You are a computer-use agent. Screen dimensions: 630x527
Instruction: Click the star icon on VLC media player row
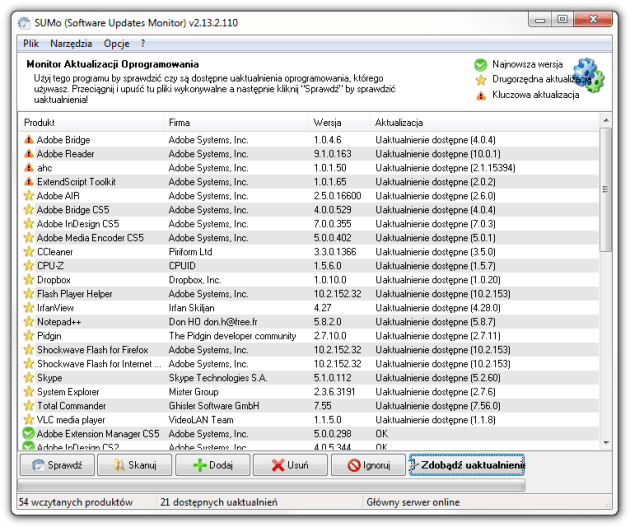pos(29,420)
